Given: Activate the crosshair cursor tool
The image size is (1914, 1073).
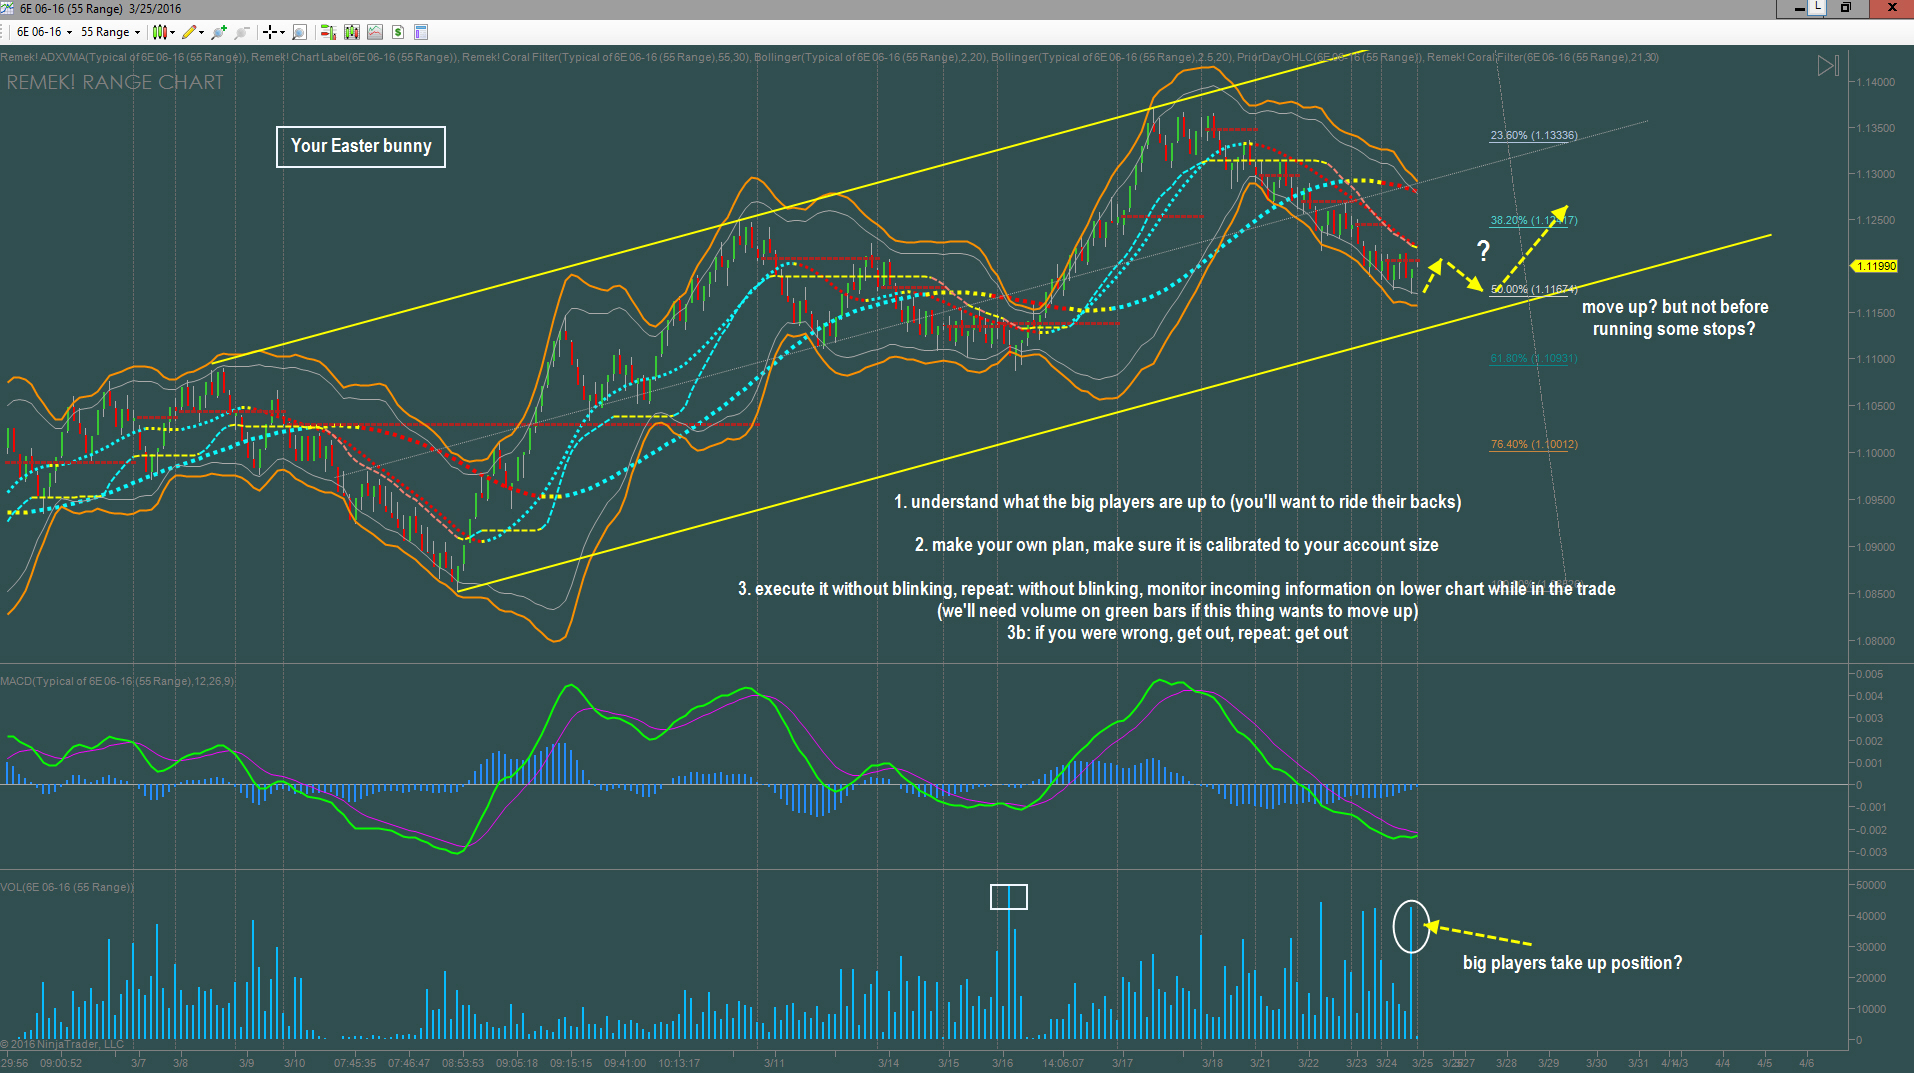Looking at the screenshot, I should [269, 32].
